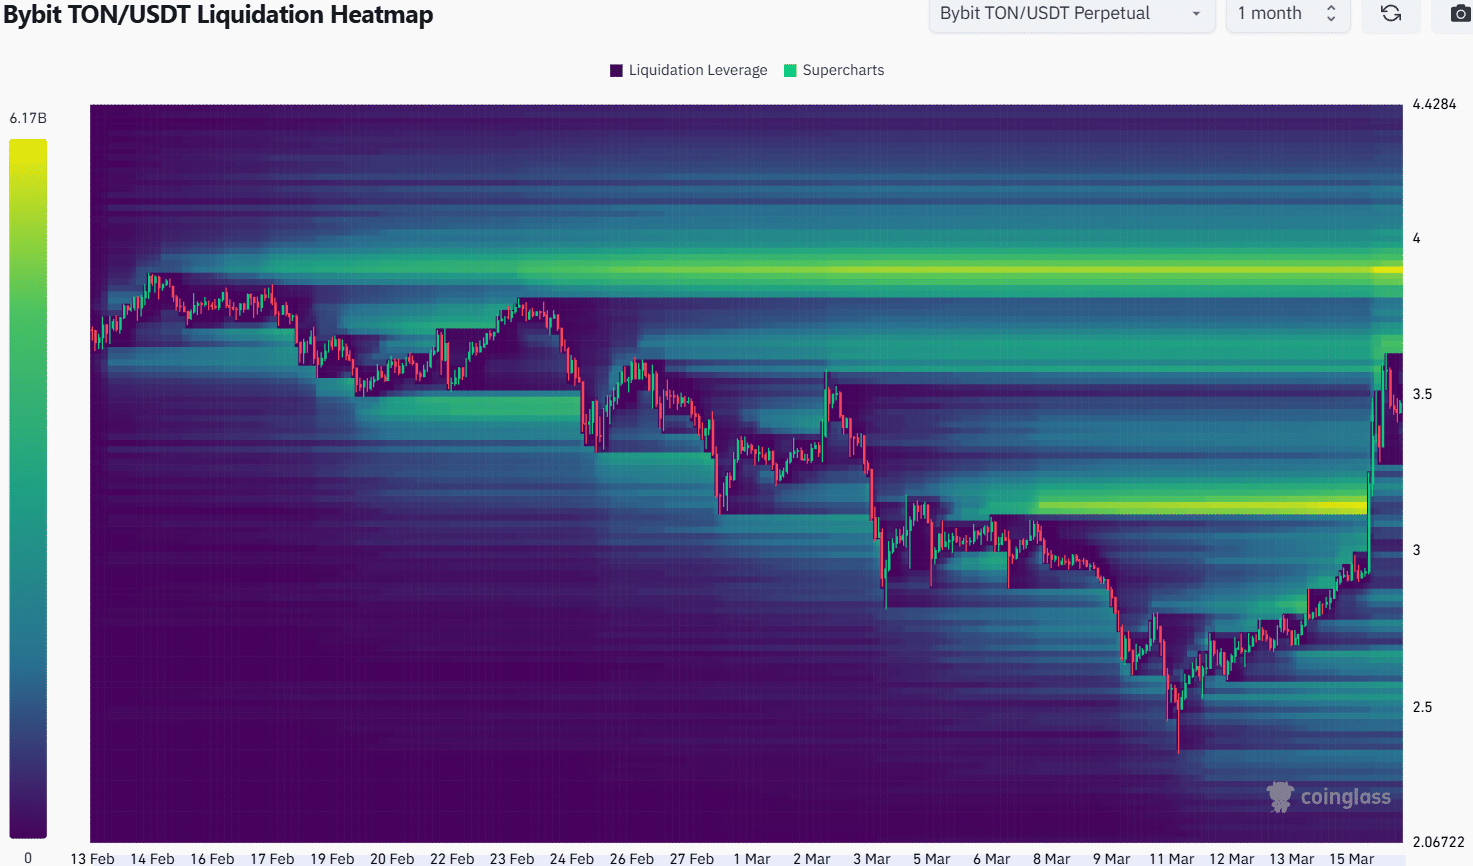This screenshot has width=1473, height=866.
Task: Open the 1 month timeframe selector
Action: pyautogui.click(x=1288, y=14)
